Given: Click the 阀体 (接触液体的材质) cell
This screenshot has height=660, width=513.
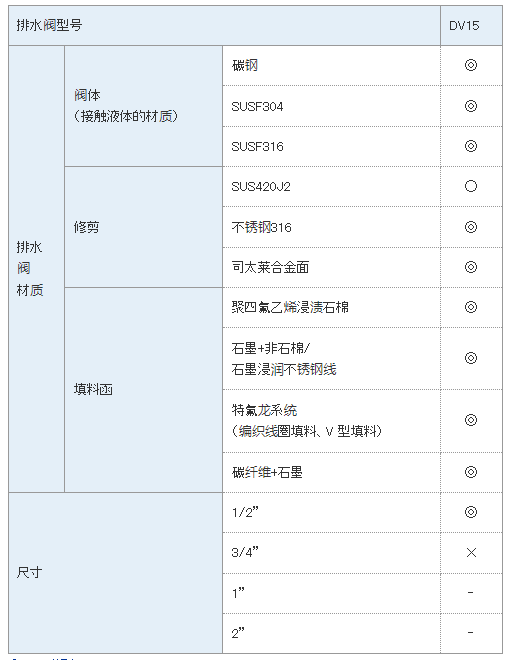Looking at the screenshot, I should [144, 106].
